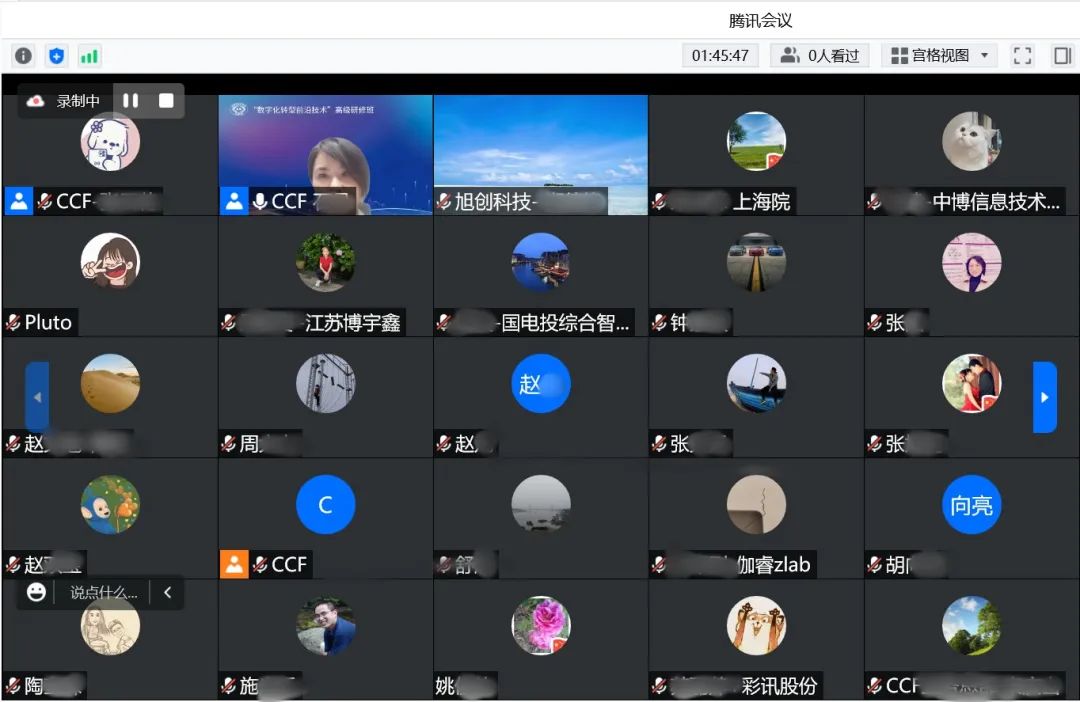
Task: Unmute participant Pluto's microphone
Action: pos(14,322)
